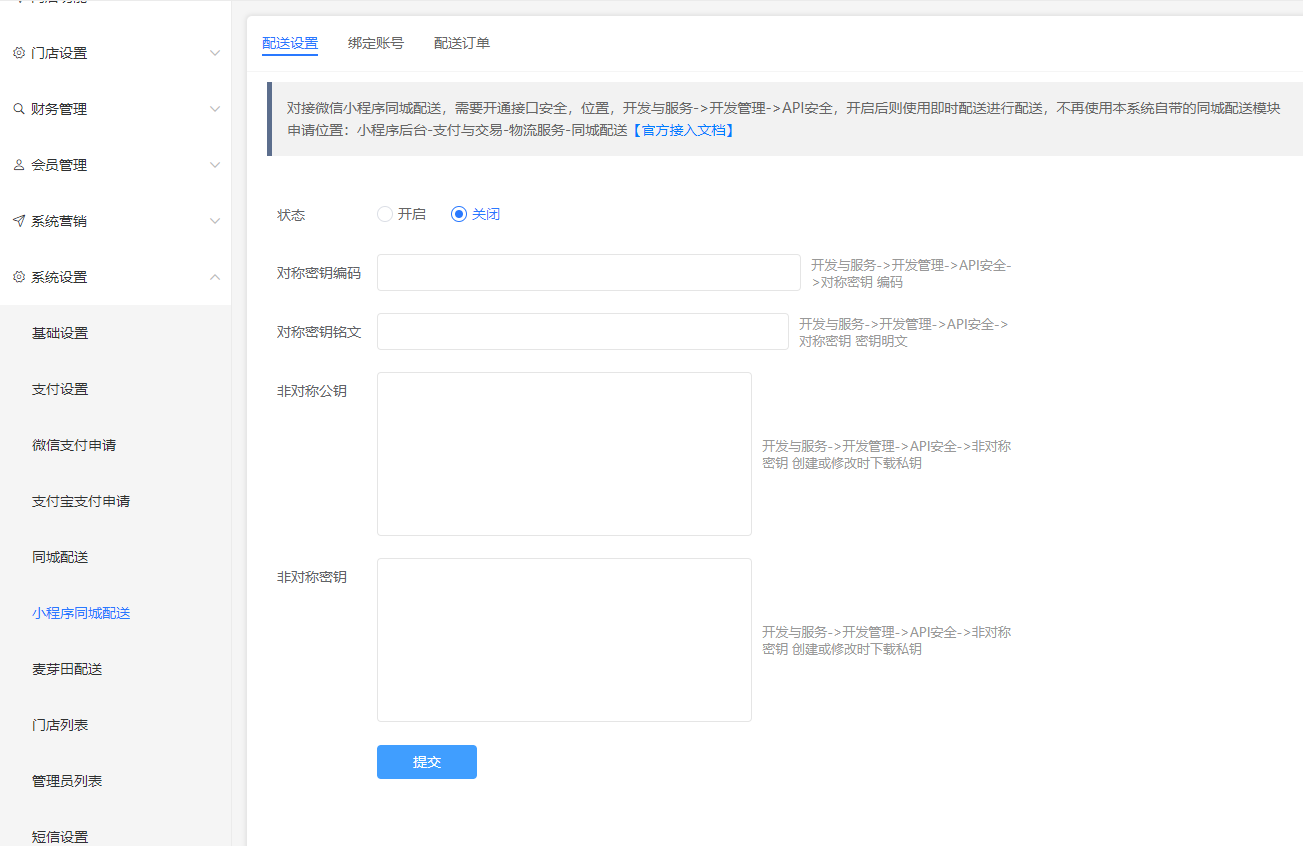Focus the 对称密钥编码 input field
The image size is (1303, 846).
588,273
